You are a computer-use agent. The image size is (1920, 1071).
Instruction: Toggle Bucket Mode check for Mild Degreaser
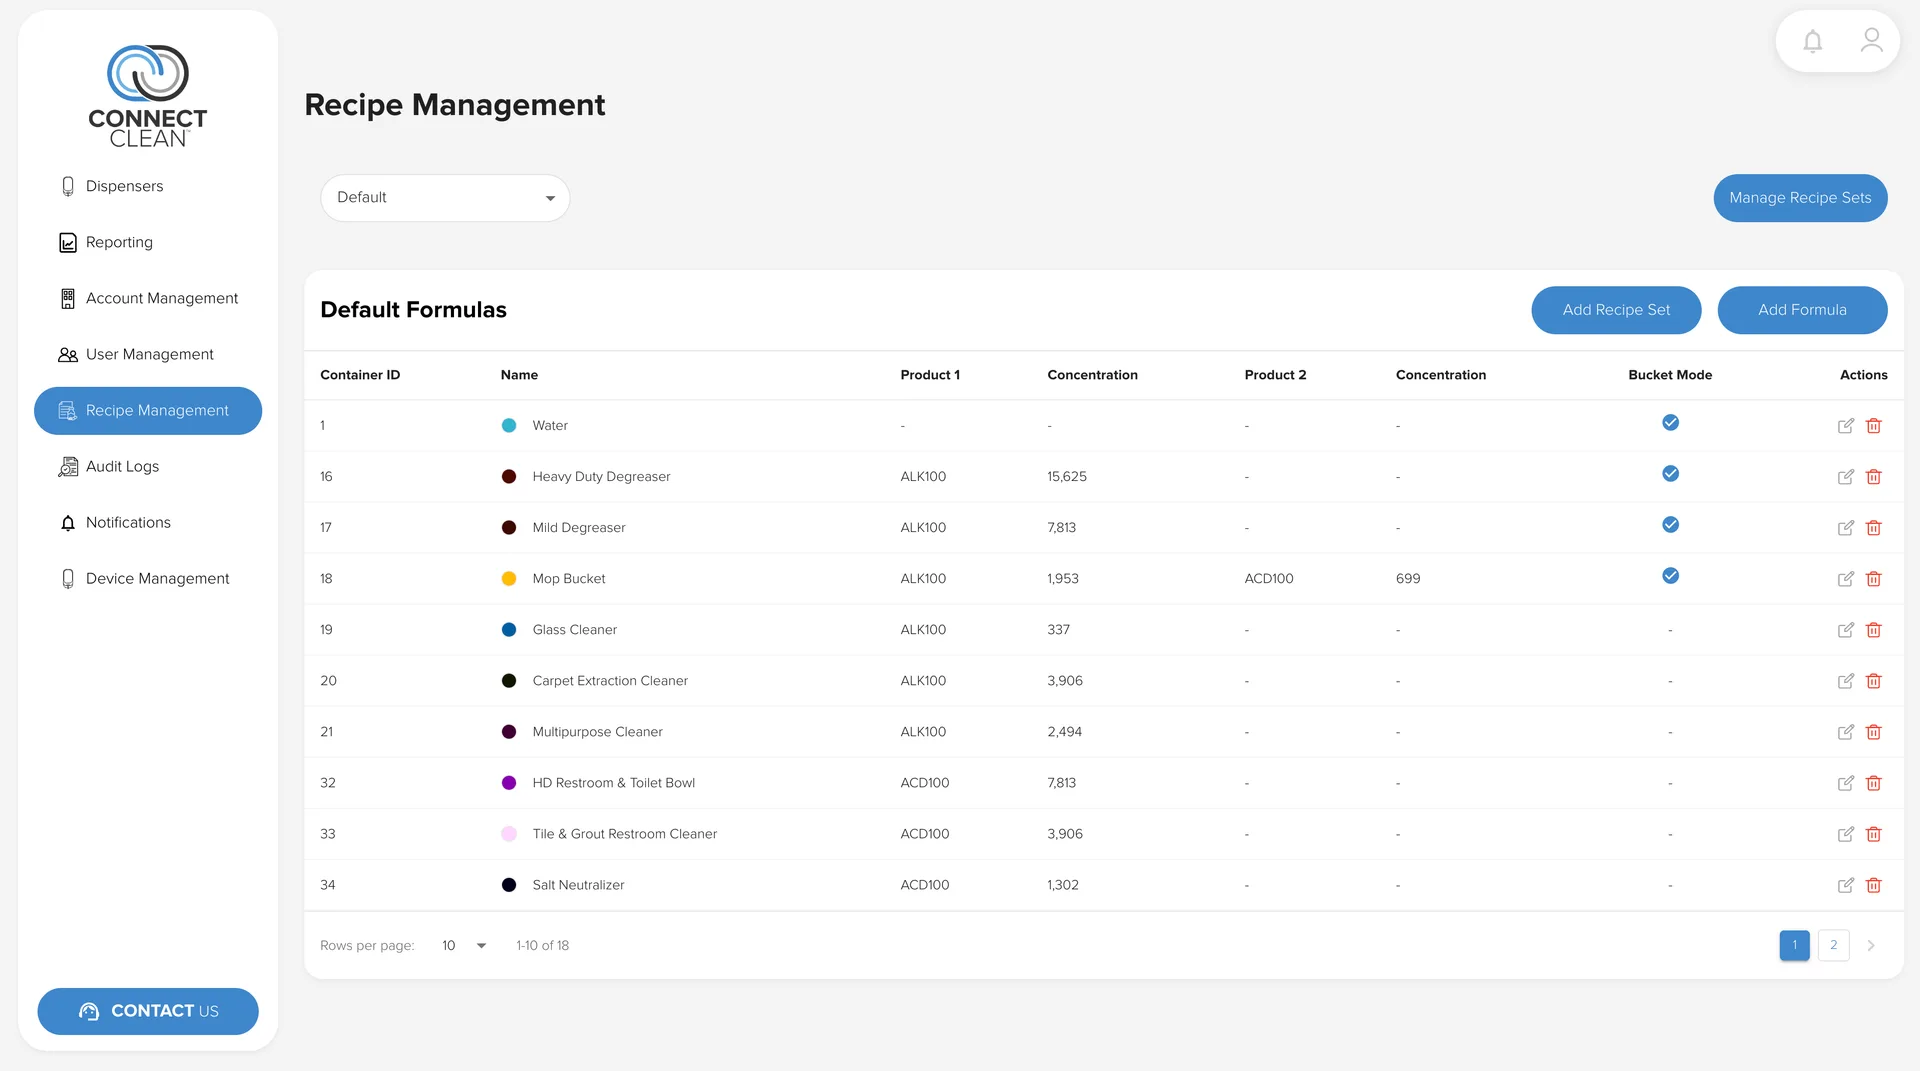click(1670, 525)
